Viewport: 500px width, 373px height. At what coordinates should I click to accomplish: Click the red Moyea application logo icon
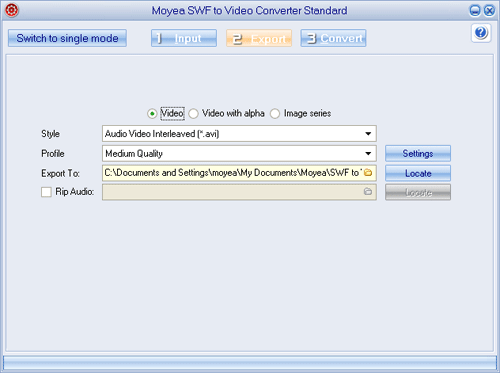pos(11,10)
